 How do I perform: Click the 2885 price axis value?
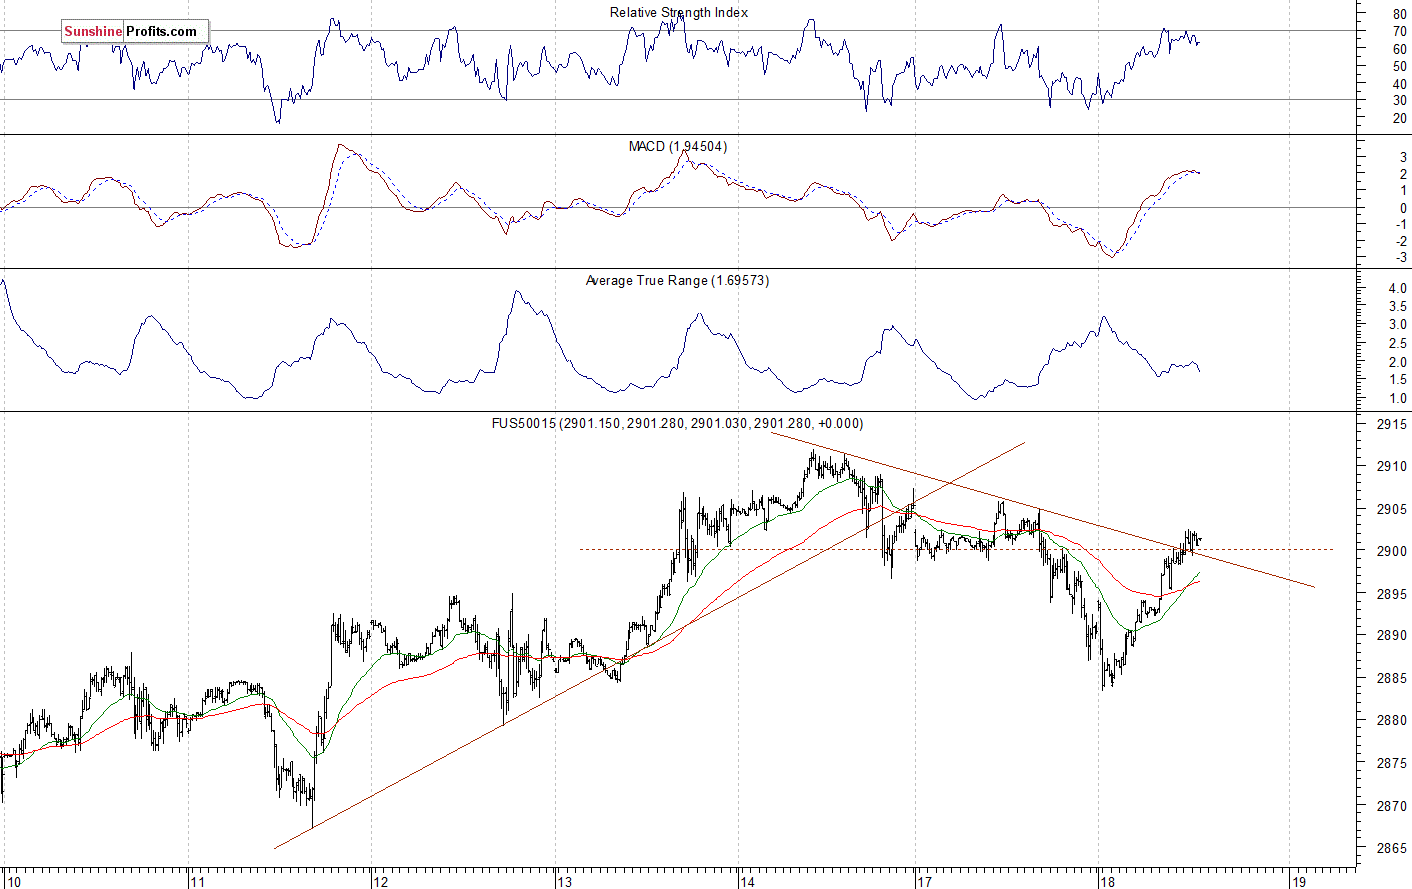tap(1391, 678)
